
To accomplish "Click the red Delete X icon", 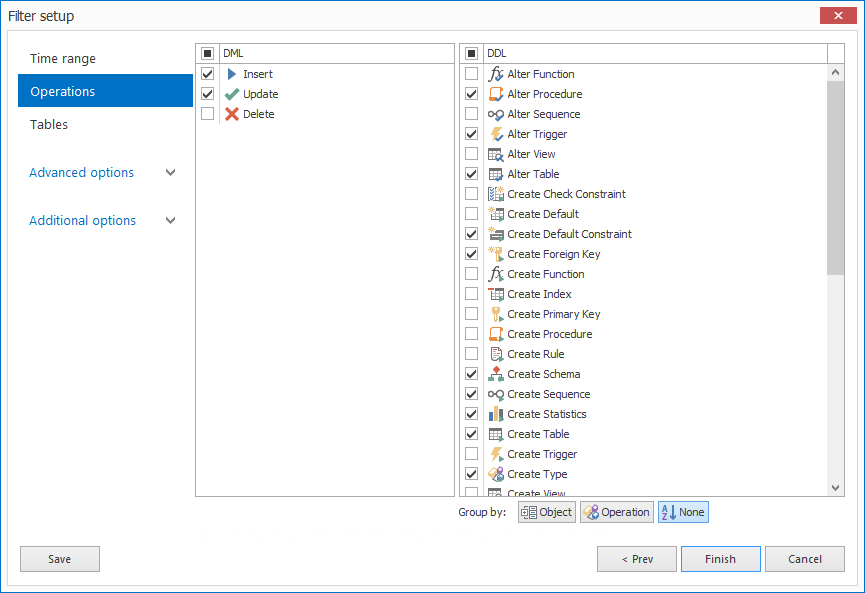I will (x=232, y=114).
